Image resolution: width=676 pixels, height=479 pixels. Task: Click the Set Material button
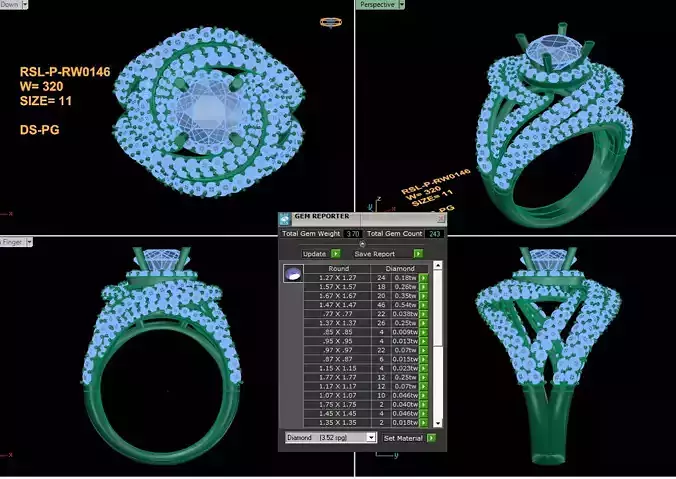(x=403, y=438)
